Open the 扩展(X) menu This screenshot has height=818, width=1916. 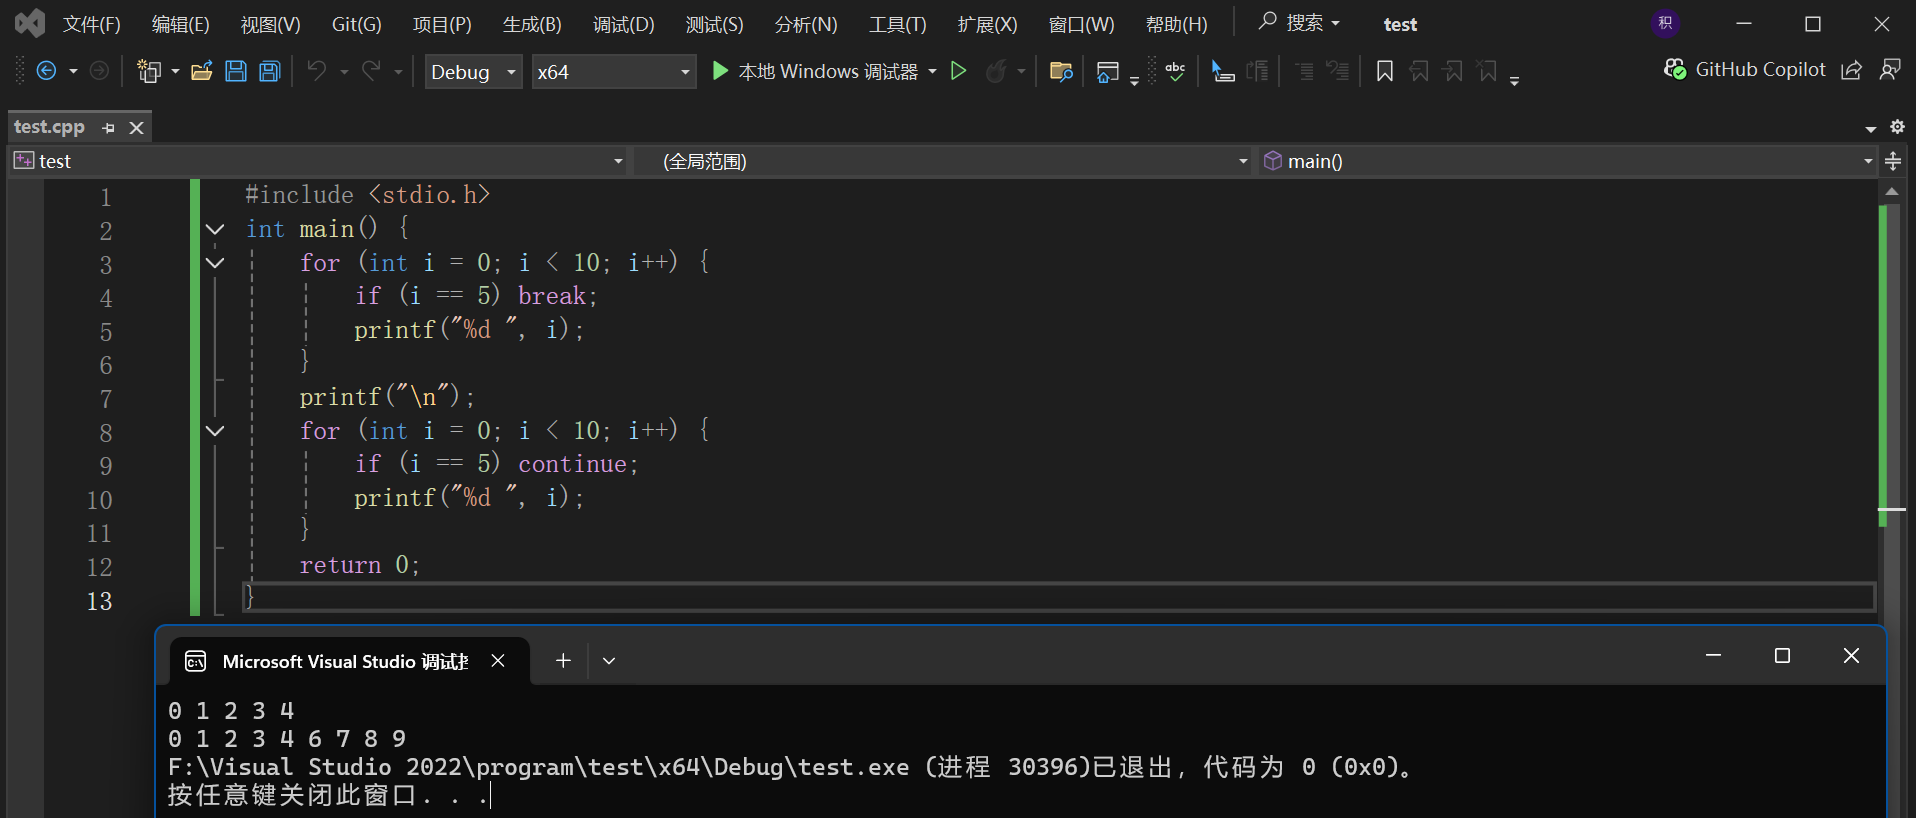pyautogui.click(x=987, y=24)
